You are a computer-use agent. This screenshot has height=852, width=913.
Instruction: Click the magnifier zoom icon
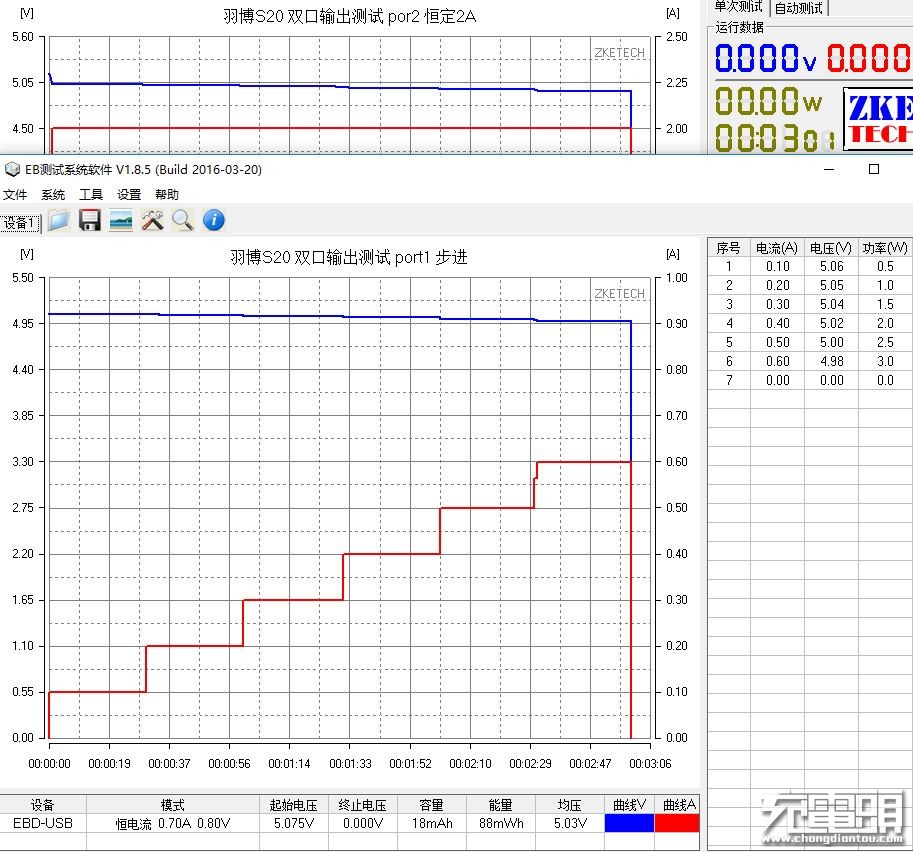[183, 220]
